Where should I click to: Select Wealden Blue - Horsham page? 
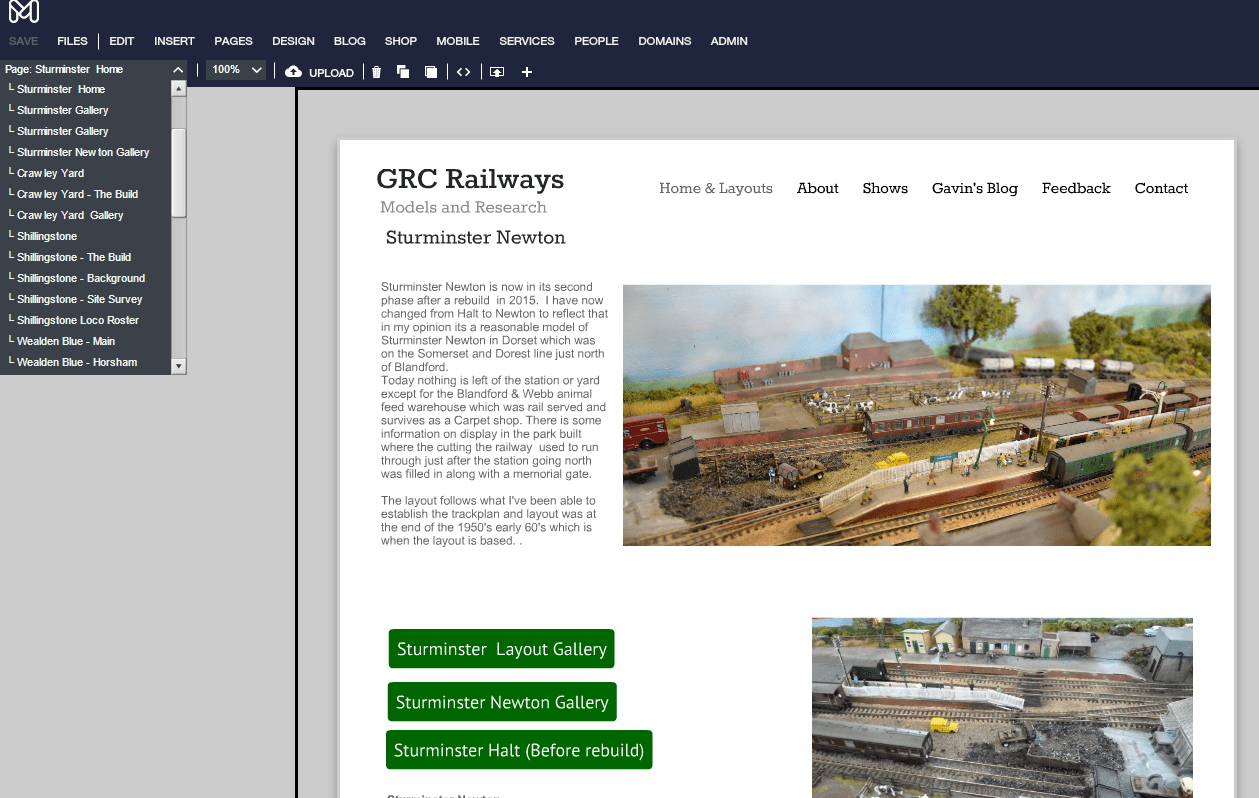[76, 362]
